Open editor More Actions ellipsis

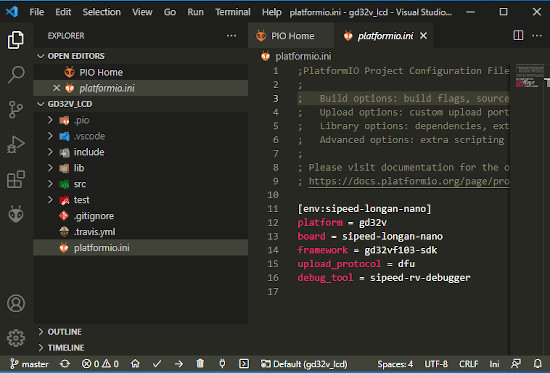point(537,35)
